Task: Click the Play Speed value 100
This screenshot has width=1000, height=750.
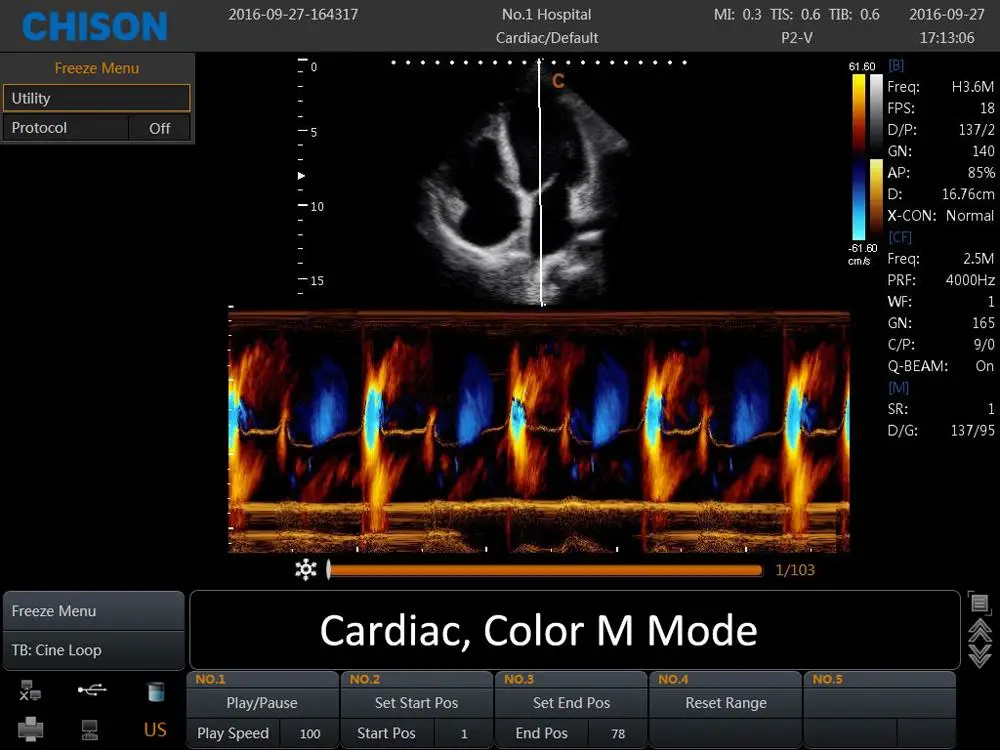Action: click(x=310, y=733)
